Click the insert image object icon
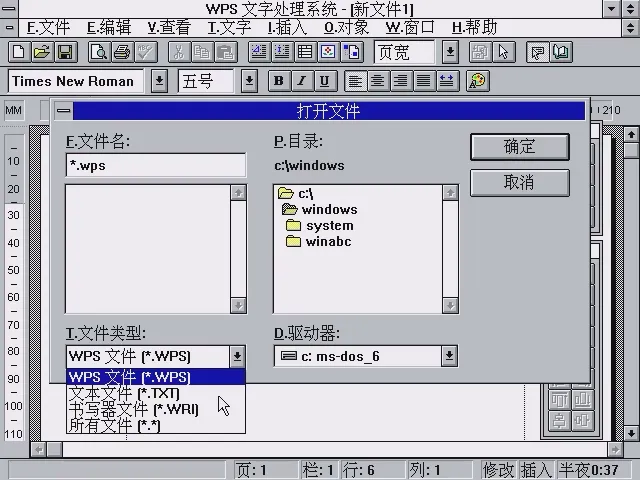 click(x=328, y=52)
